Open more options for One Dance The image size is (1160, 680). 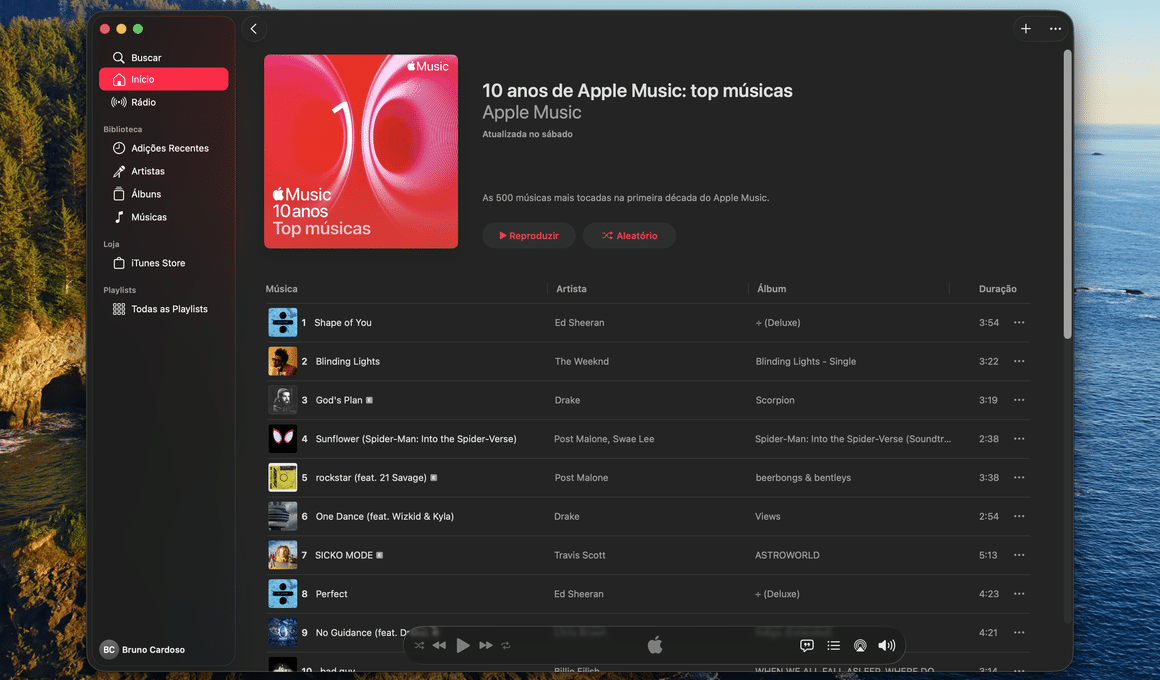click(1019, 516)
